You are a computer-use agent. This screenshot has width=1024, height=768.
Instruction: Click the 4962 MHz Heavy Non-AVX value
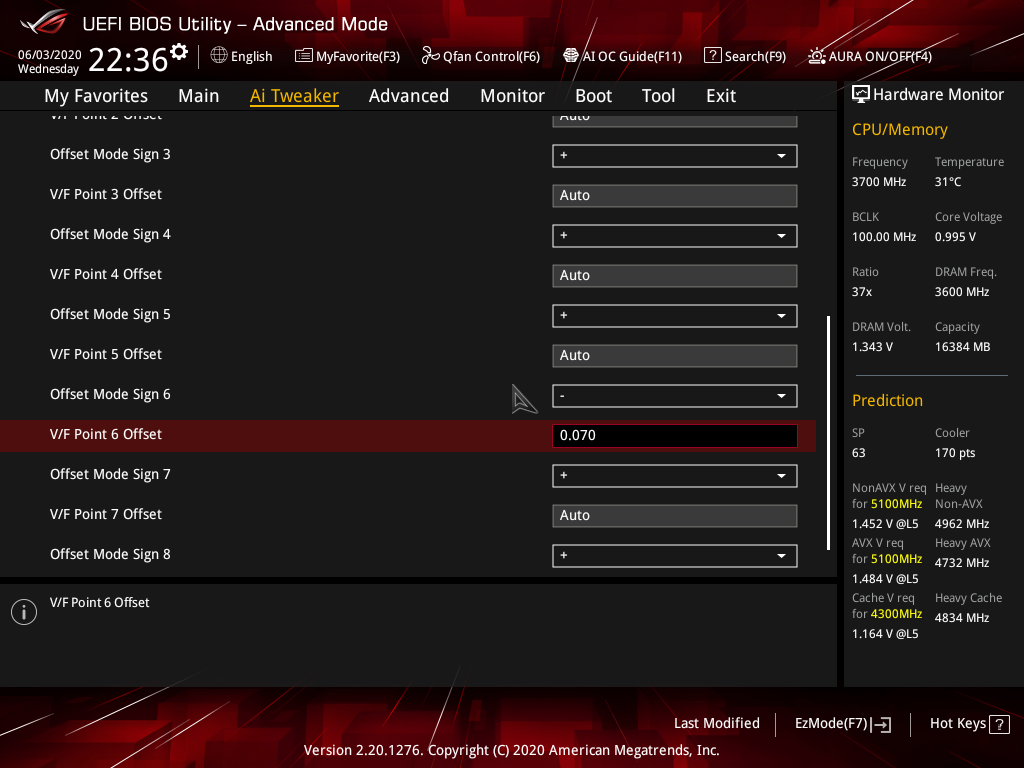(x=961, y=524)
